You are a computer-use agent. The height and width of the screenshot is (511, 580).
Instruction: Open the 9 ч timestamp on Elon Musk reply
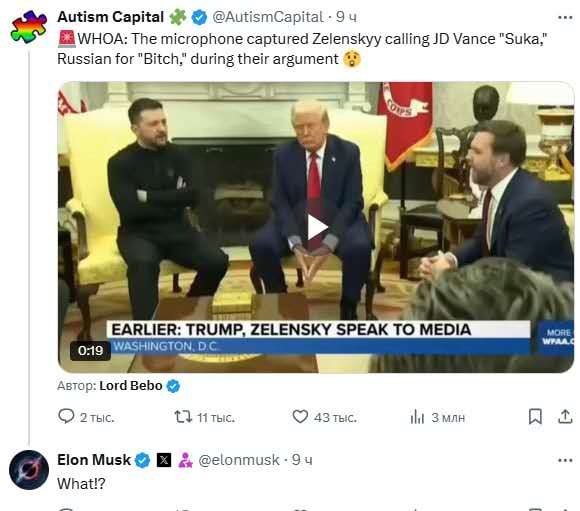(x=302, y=460)
